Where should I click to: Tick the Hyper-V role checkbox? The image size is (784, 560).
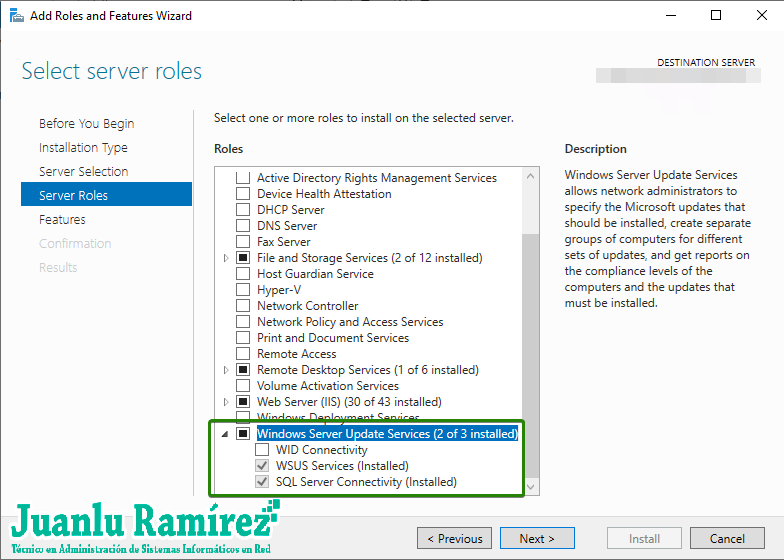(242, 290)
